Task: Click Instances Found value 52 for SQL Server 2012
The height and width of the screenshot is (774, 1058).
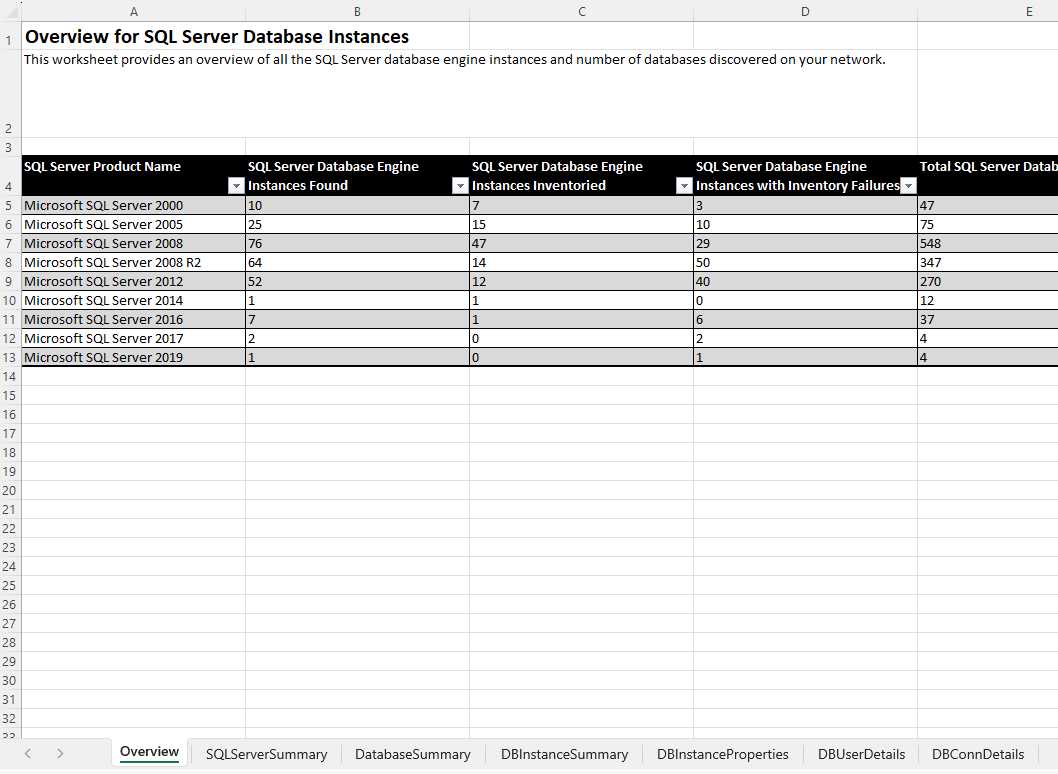Action: [x=358, y=281]
